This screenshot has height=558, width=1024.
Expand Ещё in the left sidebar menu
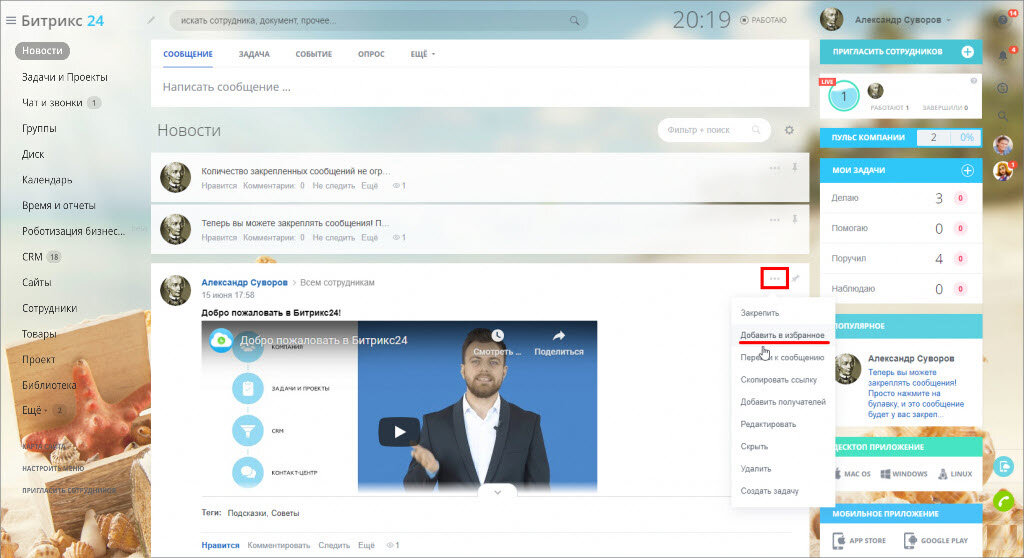[34, 410]
